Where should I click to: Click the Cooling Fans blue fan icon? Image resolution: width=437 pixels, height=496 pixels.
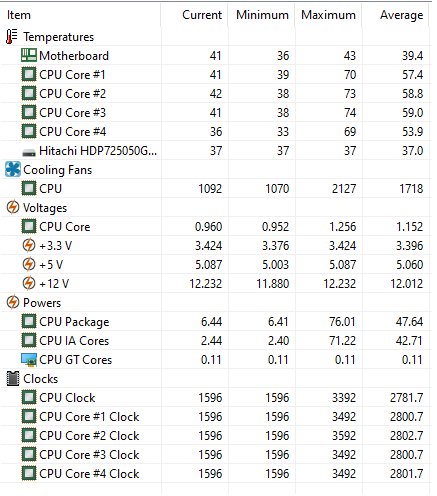pos(13,169)
